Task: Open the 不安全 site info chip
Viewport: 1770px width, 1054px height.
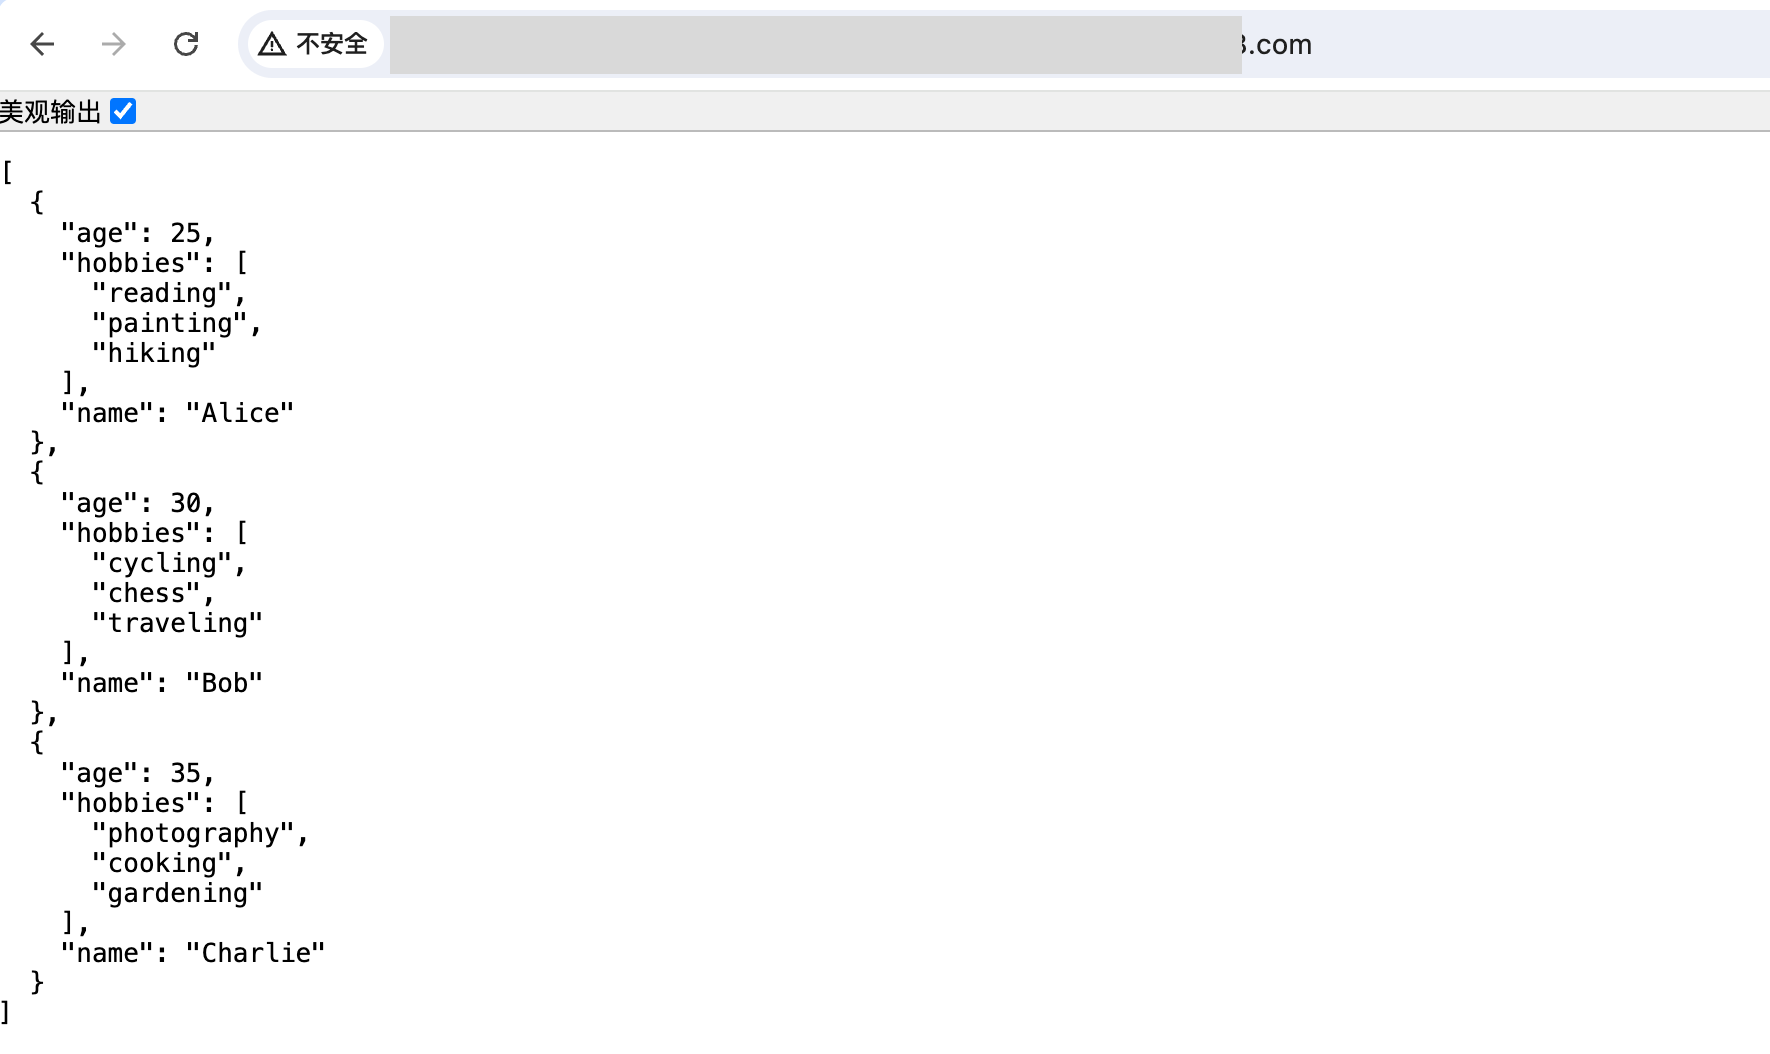Action: pos(315,44)
